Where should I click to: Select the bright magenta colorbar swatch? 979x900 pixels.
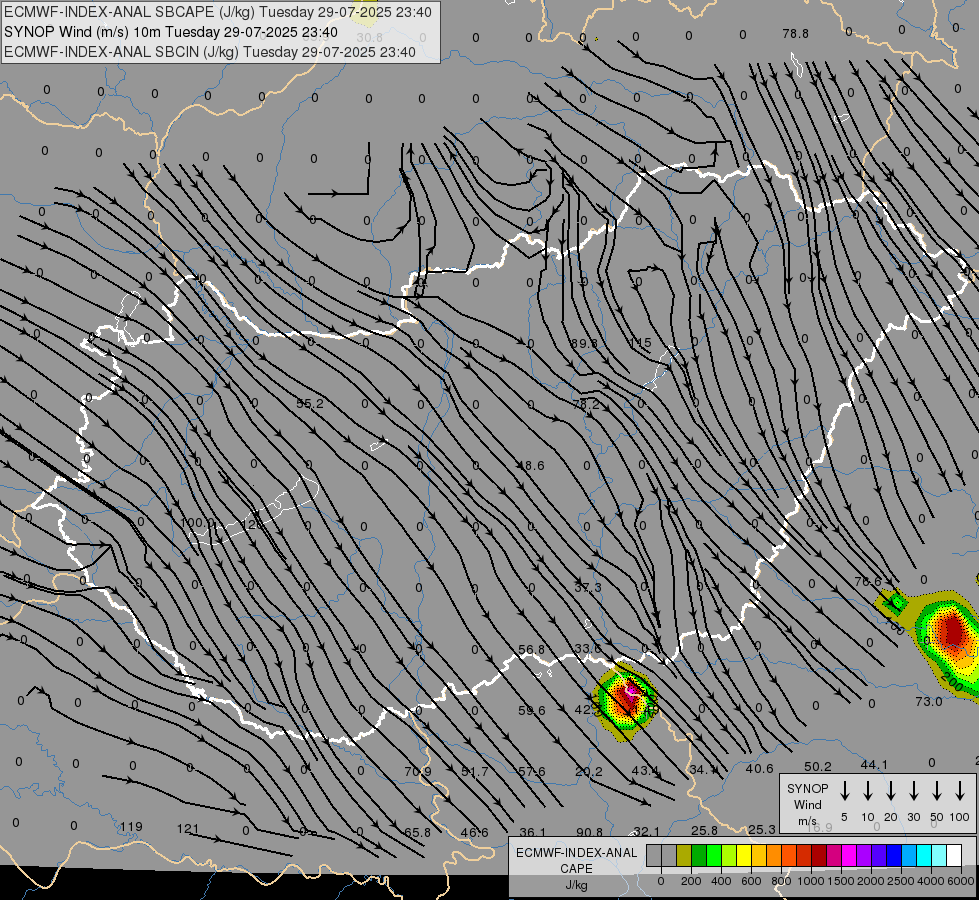[x=849, y=856]
